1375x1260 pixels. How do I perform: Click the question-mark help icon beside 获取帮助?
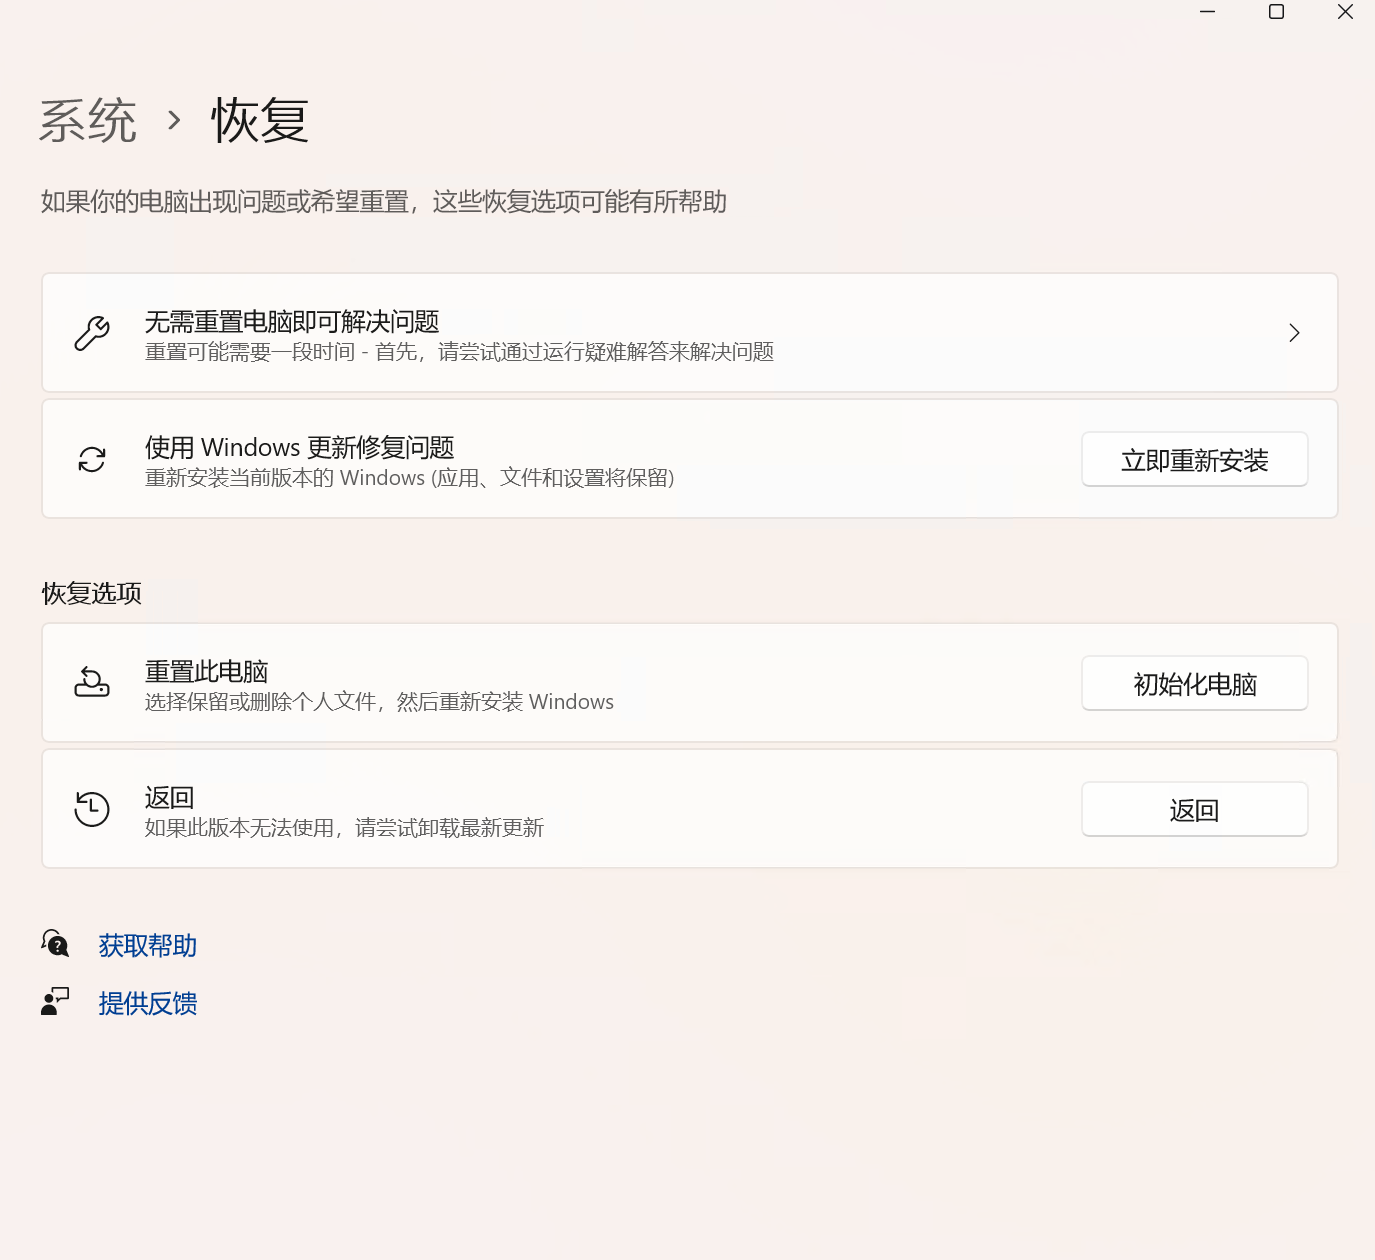click(x=56, y=943)
